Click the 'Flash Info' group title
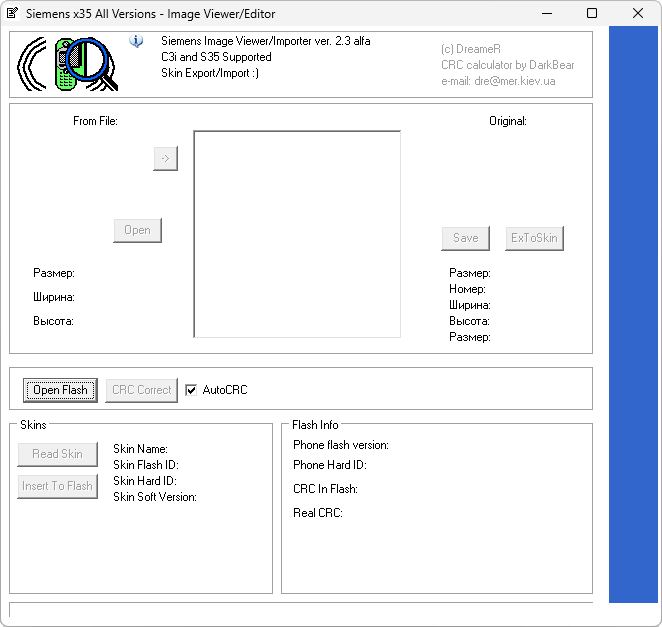 [315, 425]
